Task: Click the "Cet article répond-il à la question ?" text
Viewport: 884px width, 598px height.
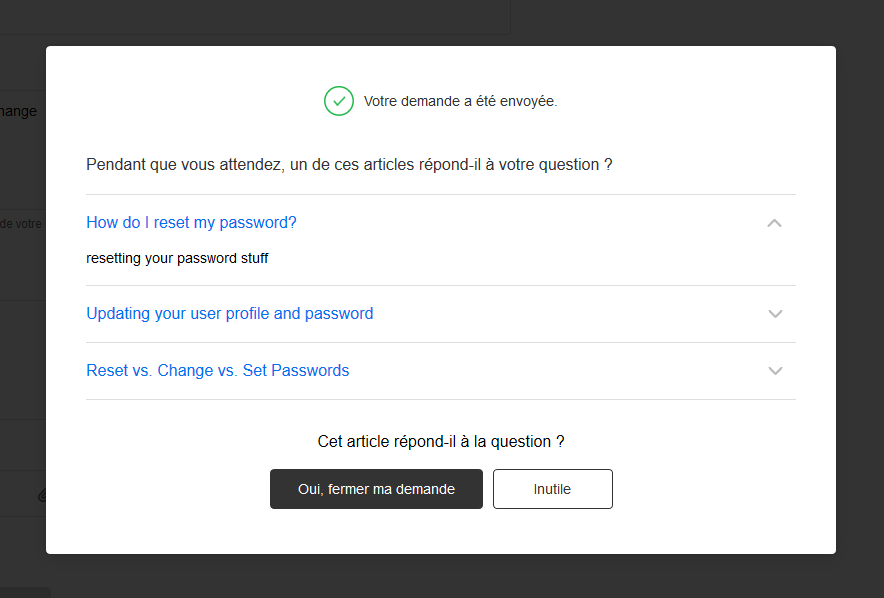Action: [441, 441]
